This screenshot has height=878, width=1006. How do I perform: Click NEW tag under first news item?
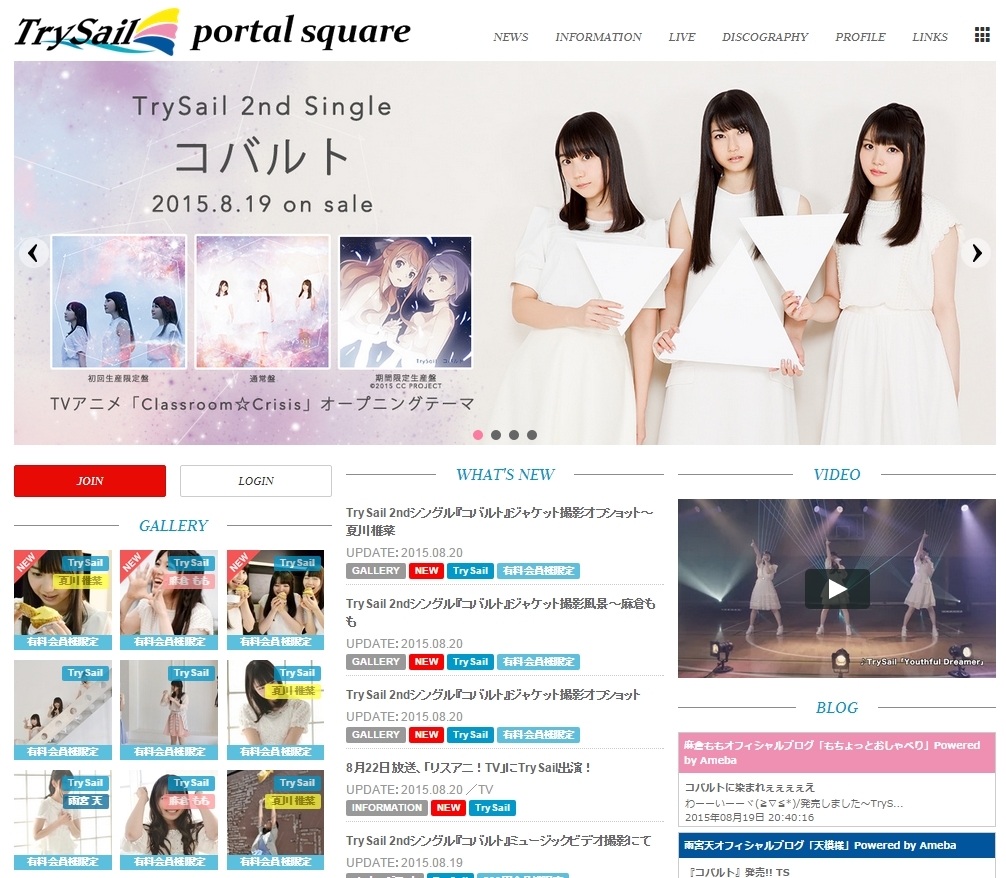(x=426, y=571)
